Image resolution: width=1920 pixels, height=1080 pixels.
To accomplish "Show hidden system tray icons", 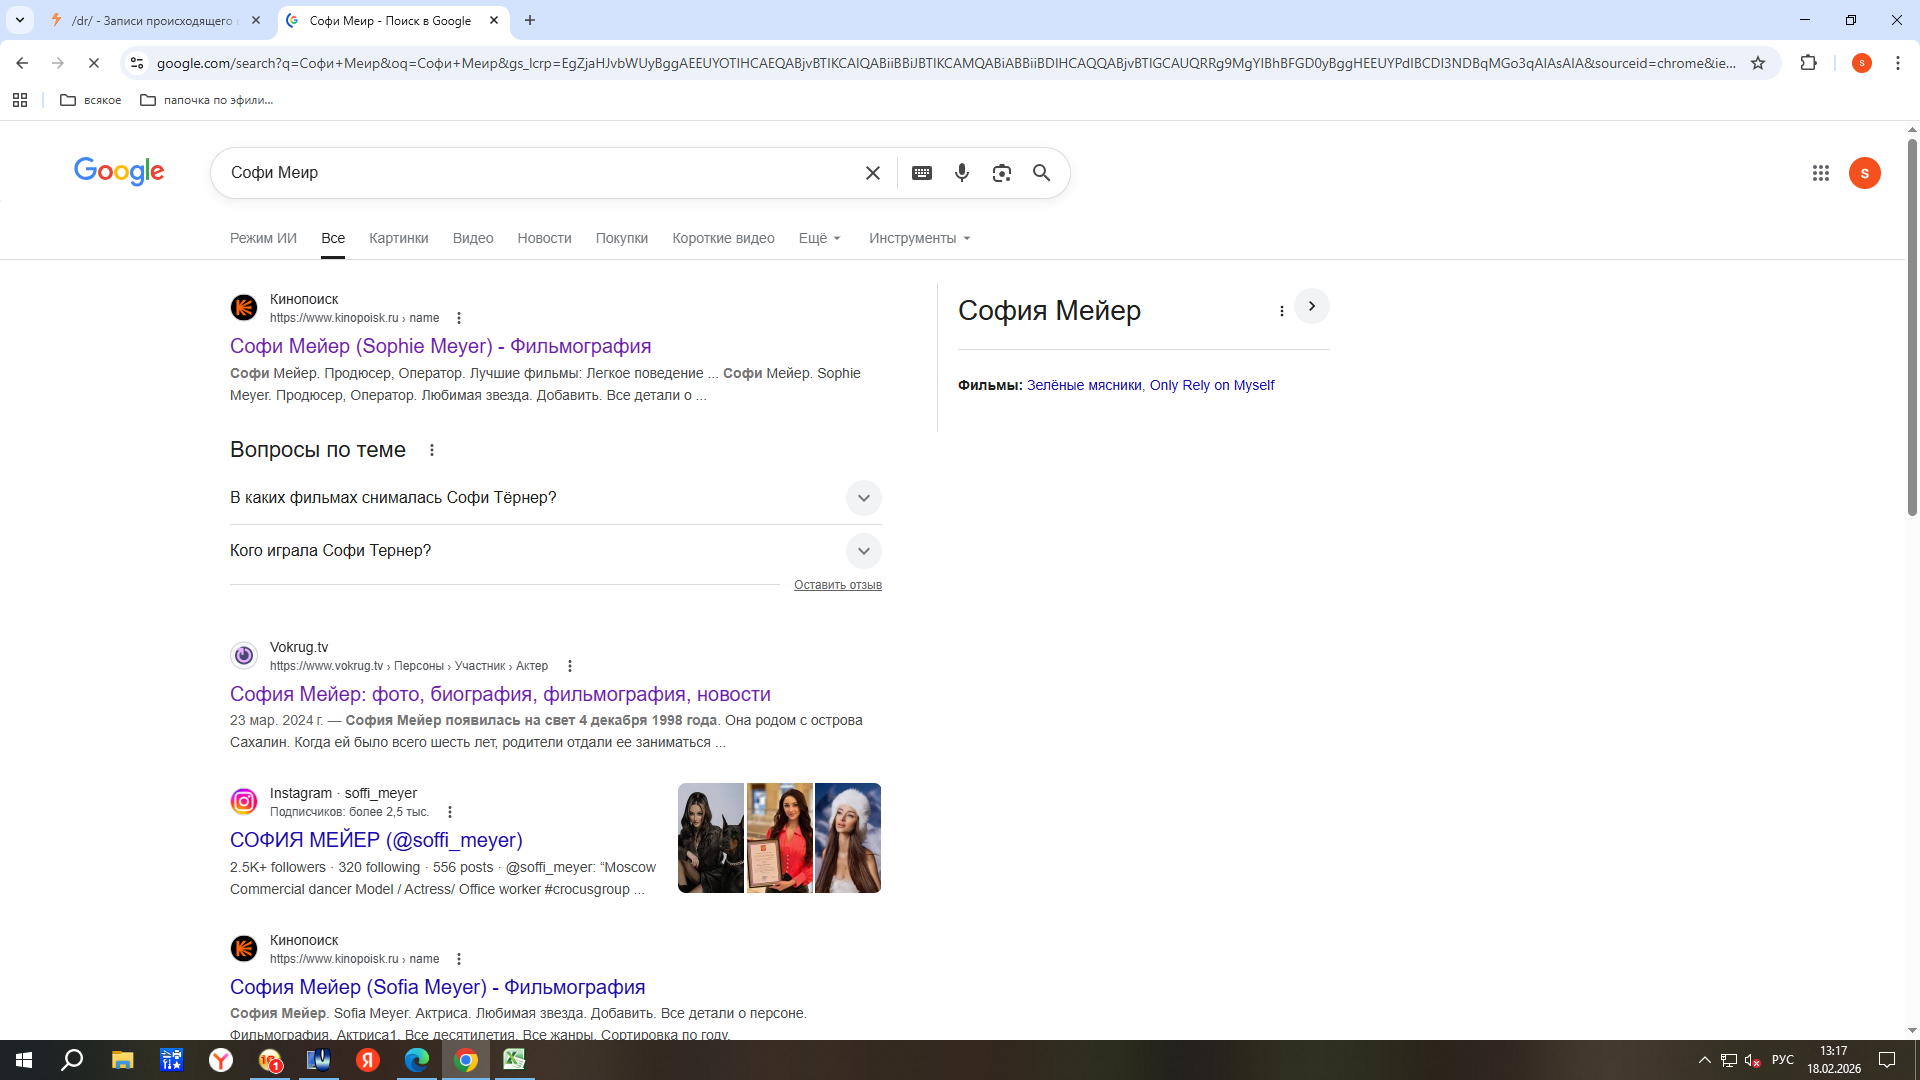I will 1704,1060.
